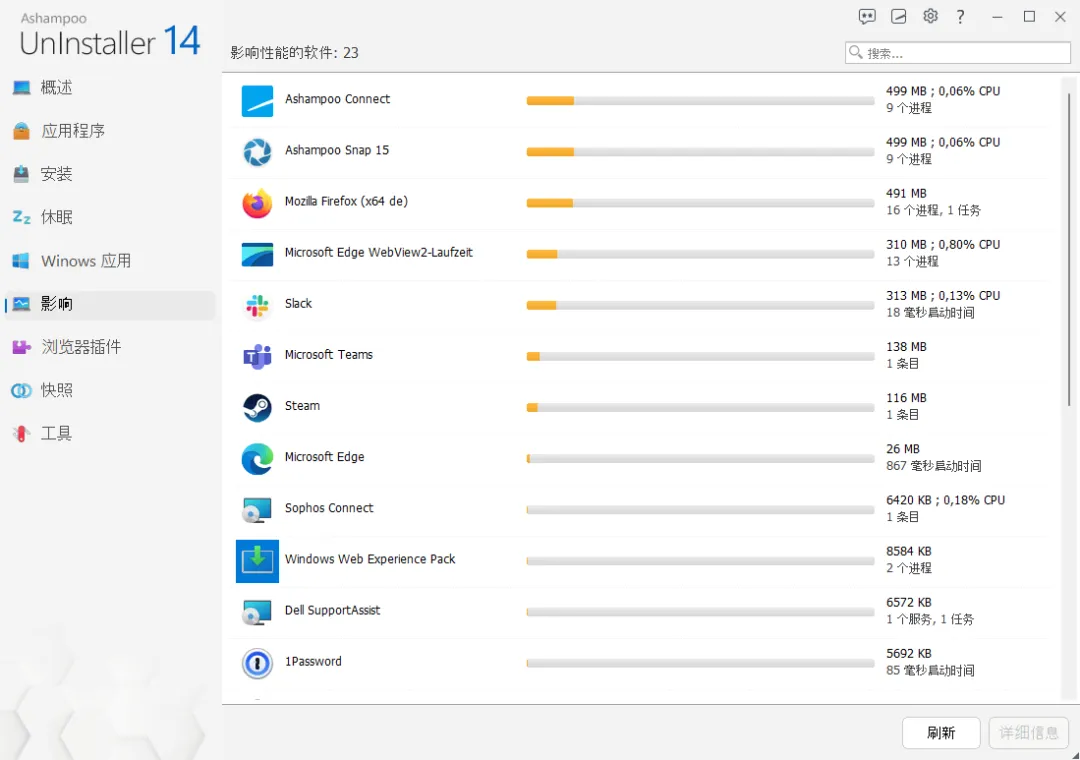Select the 影响 sidebar item
The height and width of the screenshot is (760, 1080).
tap(110, 304)
